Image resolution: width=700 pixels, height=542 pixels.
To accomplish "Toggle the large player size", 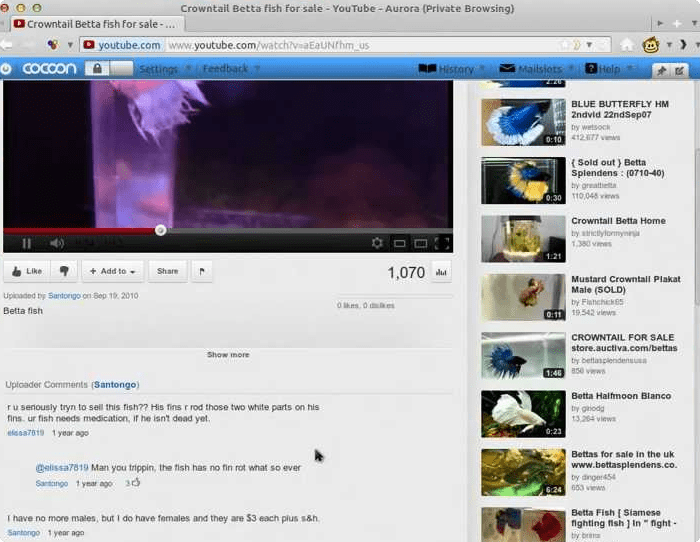I will (x=421, y=243).
